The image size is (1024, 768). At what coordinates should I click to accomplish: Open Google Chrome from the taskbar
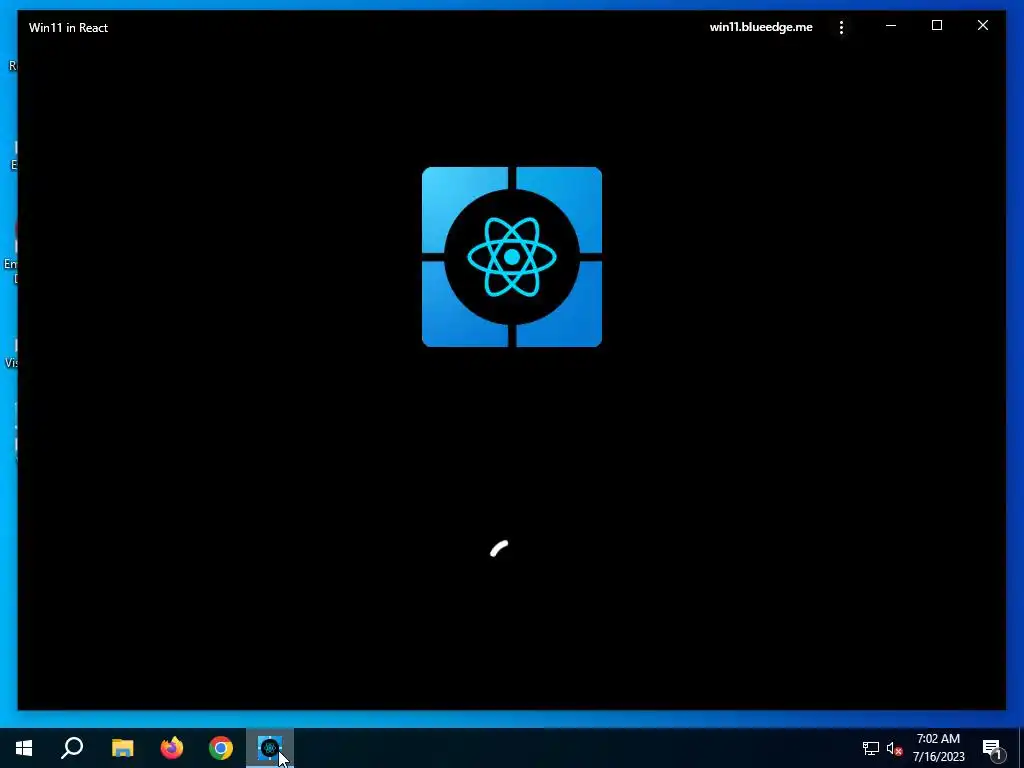coord(221,748)
